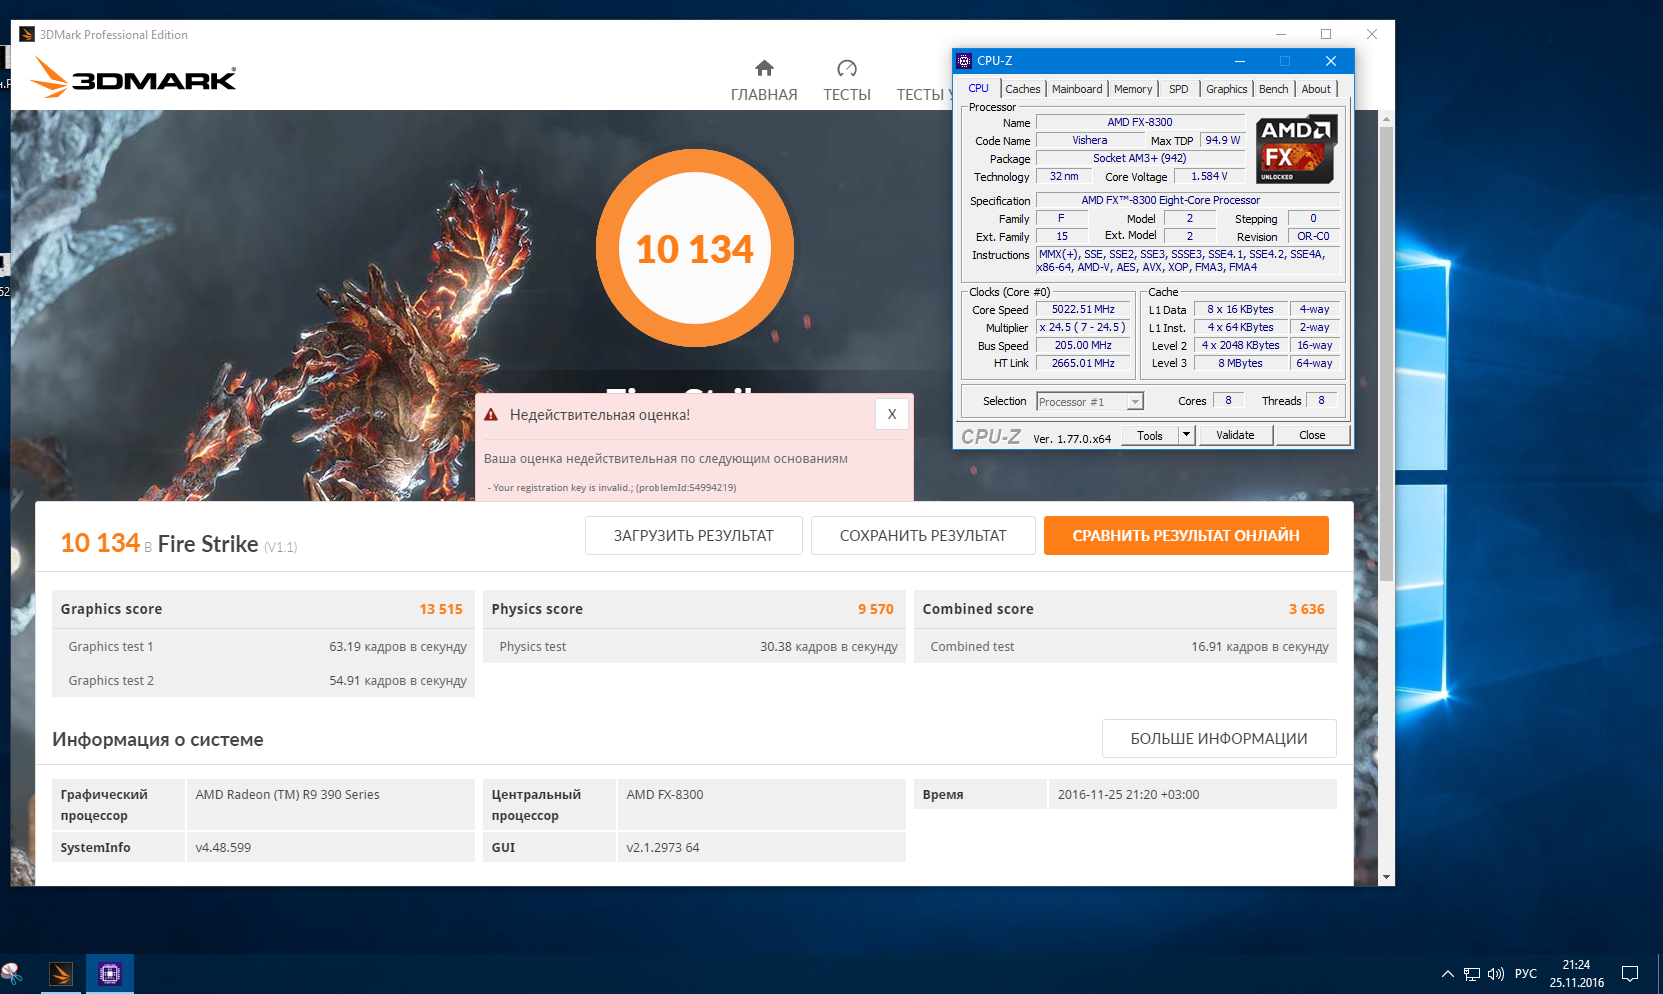
Task: Click the Core Voltage value "1.584 V"
Action: 1209,177
